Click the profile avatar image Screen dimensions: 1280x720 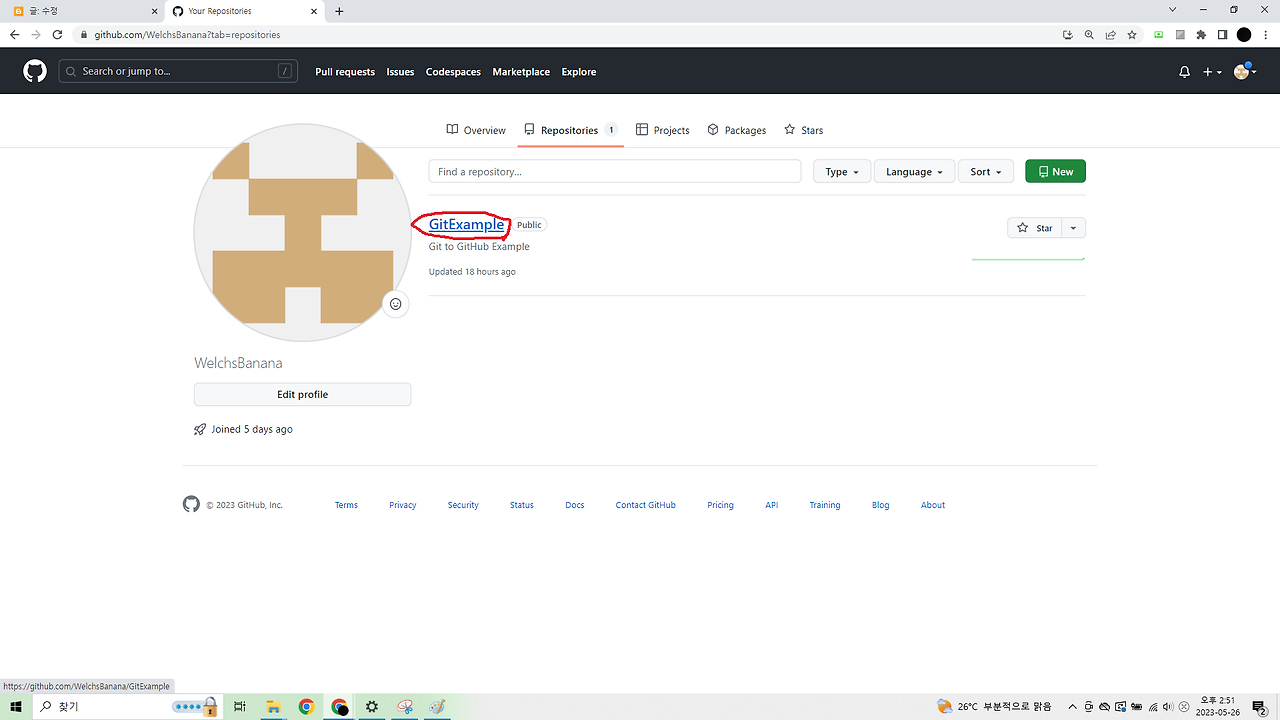(303, 233)
